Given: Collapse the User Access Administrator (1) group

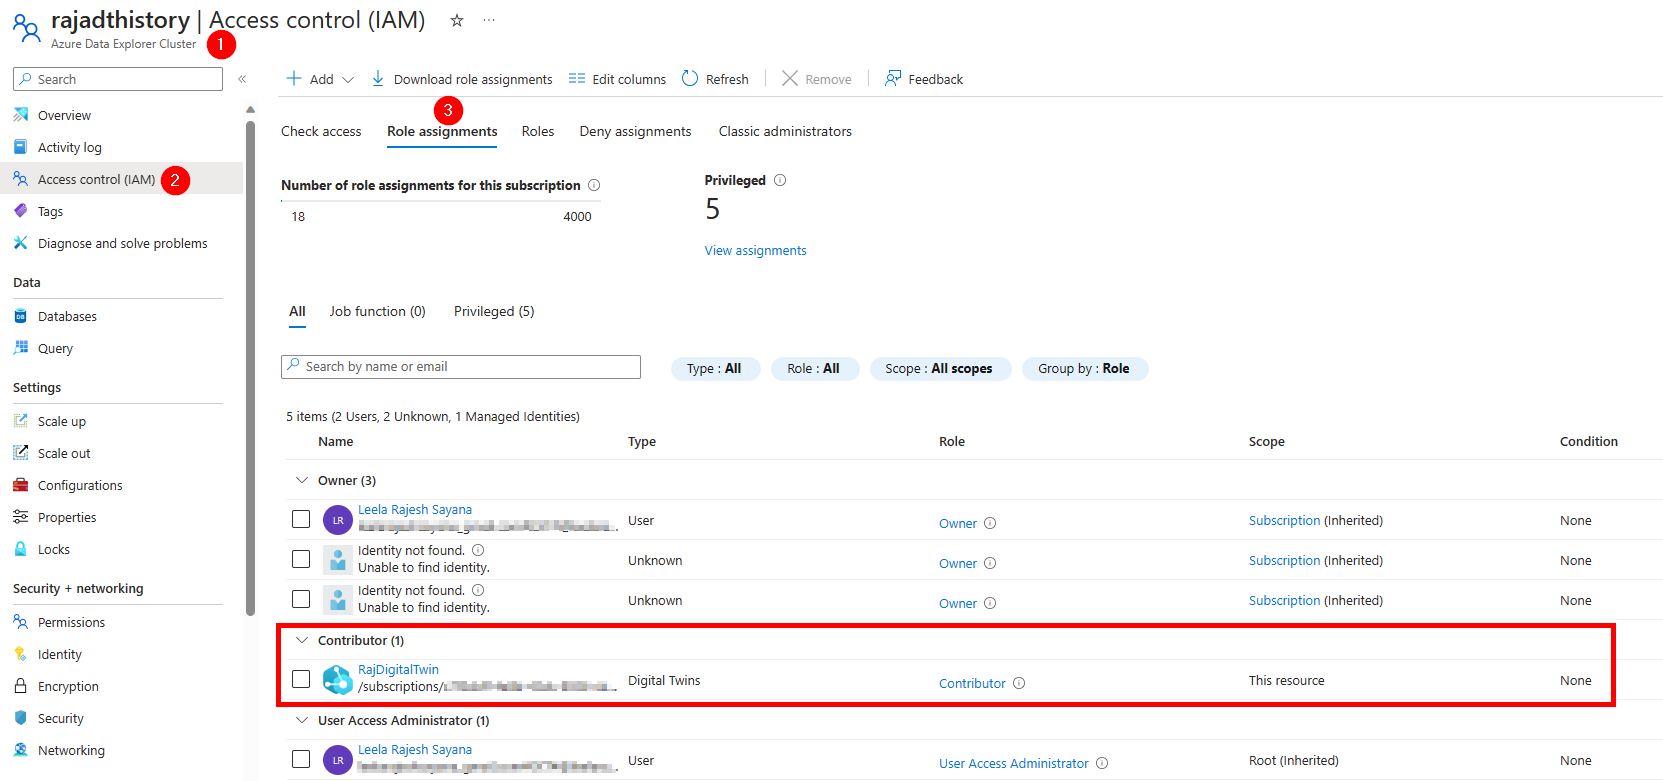Looking at the screenshot, I should click(302, 720).
